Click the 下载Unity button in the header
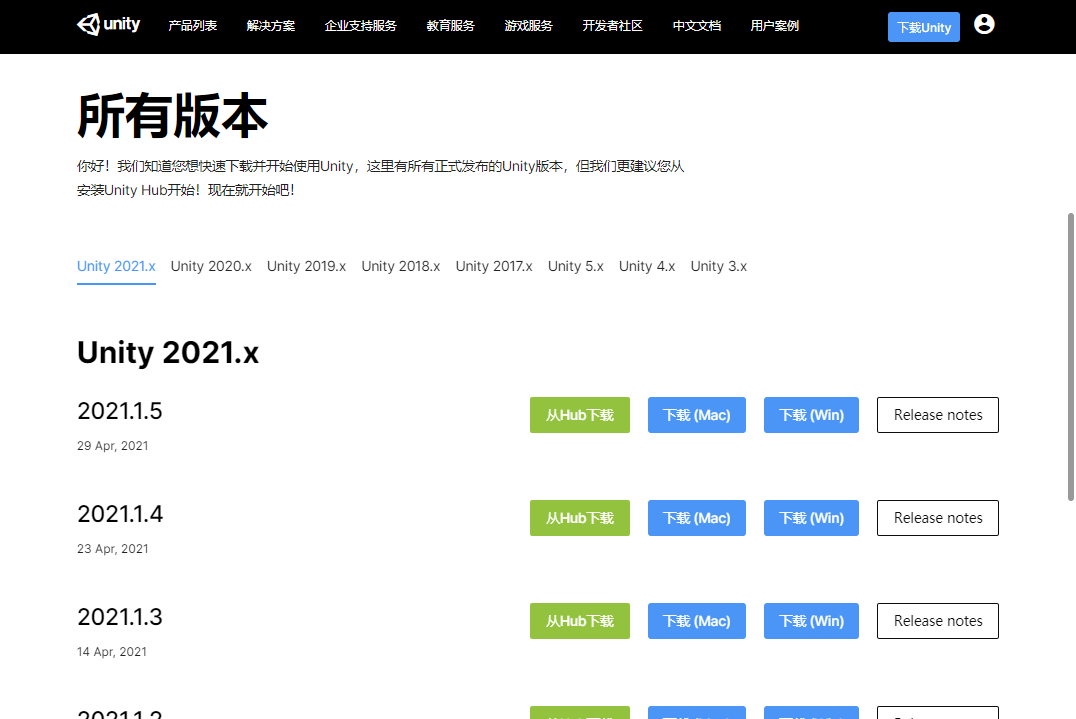1076x719 pixels. click(x=923, y=27)
